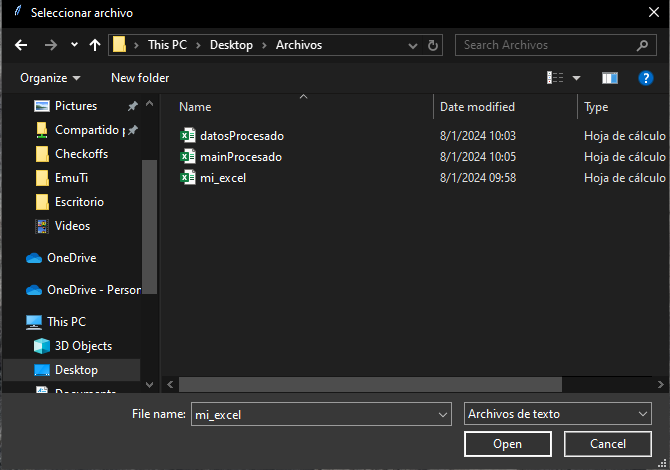
Task: Sort files by Name column
Action: point(195,107)
